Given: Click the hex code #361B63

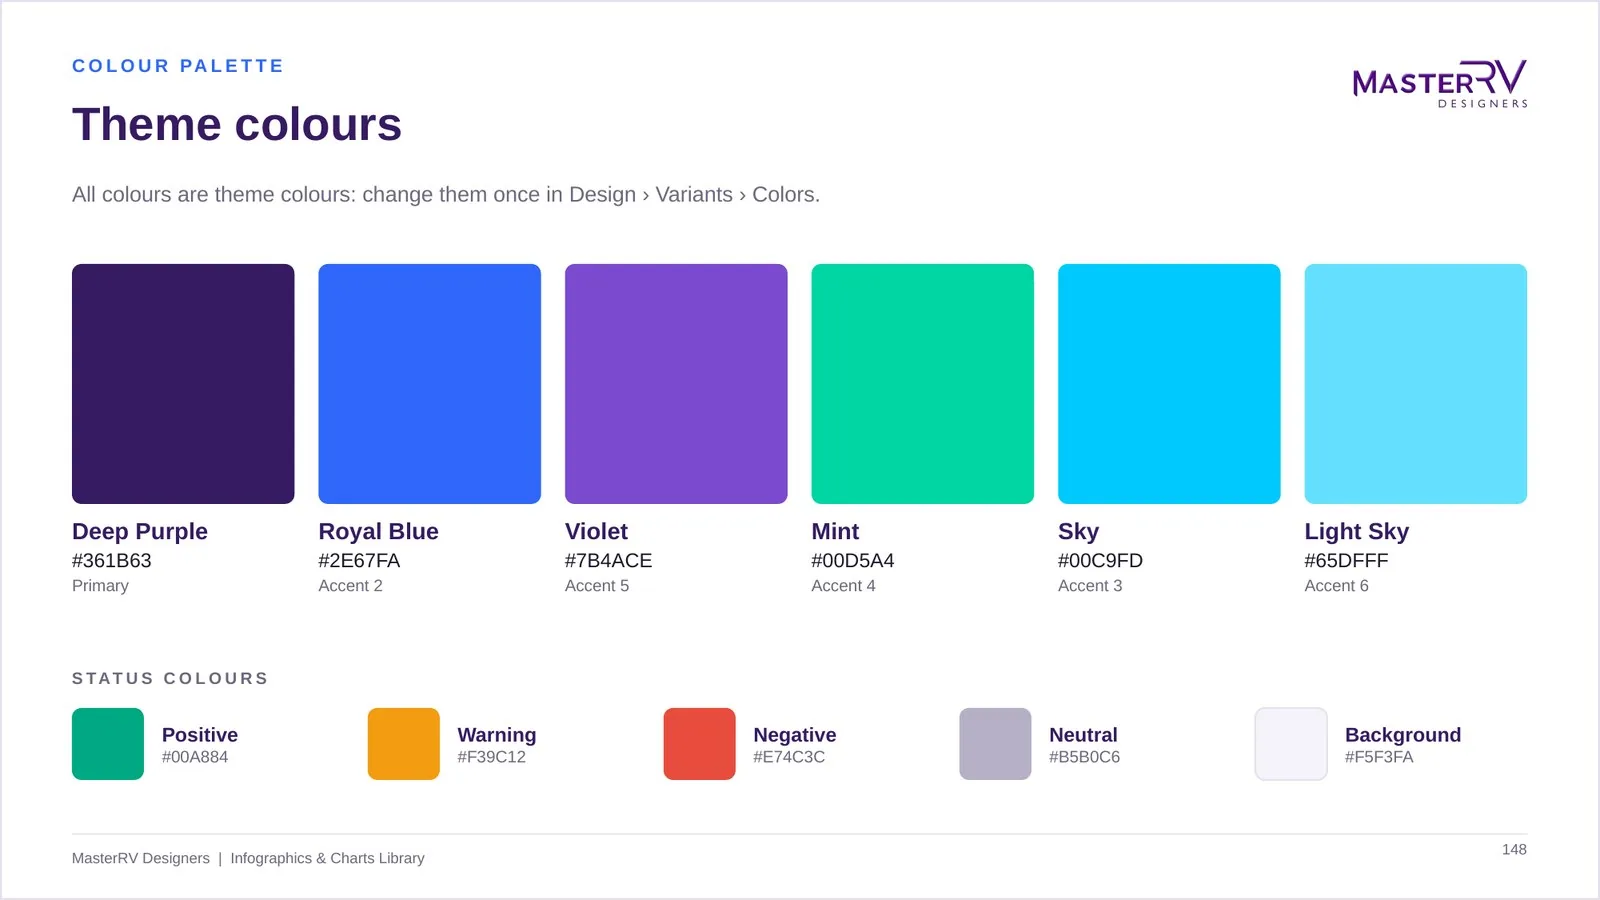Looking at the screenshot, I should [112, 561].
